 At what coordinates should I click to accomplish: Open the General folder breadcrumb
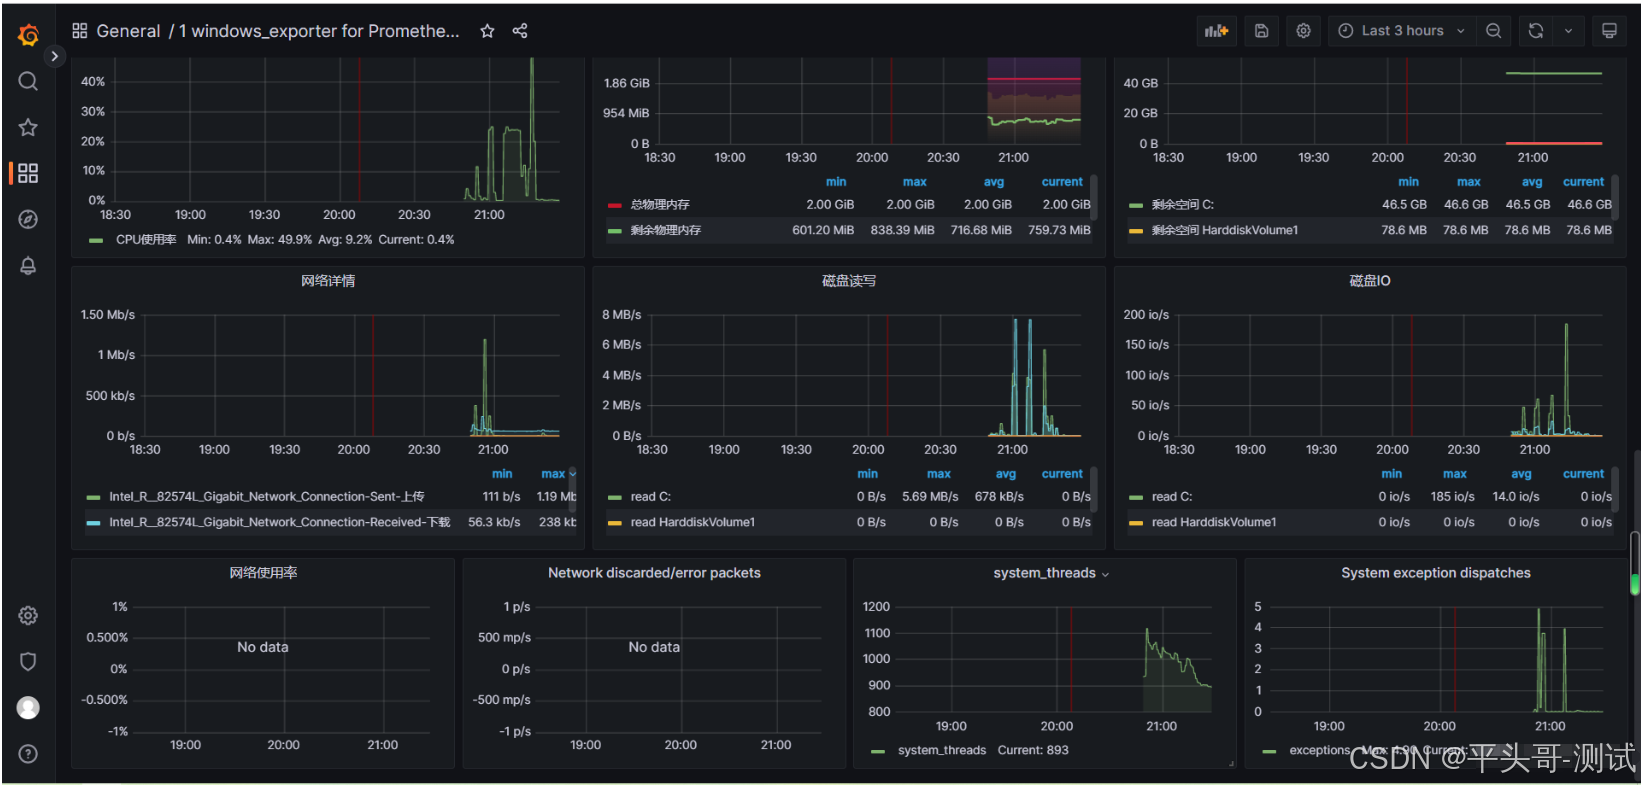point(128,31)
